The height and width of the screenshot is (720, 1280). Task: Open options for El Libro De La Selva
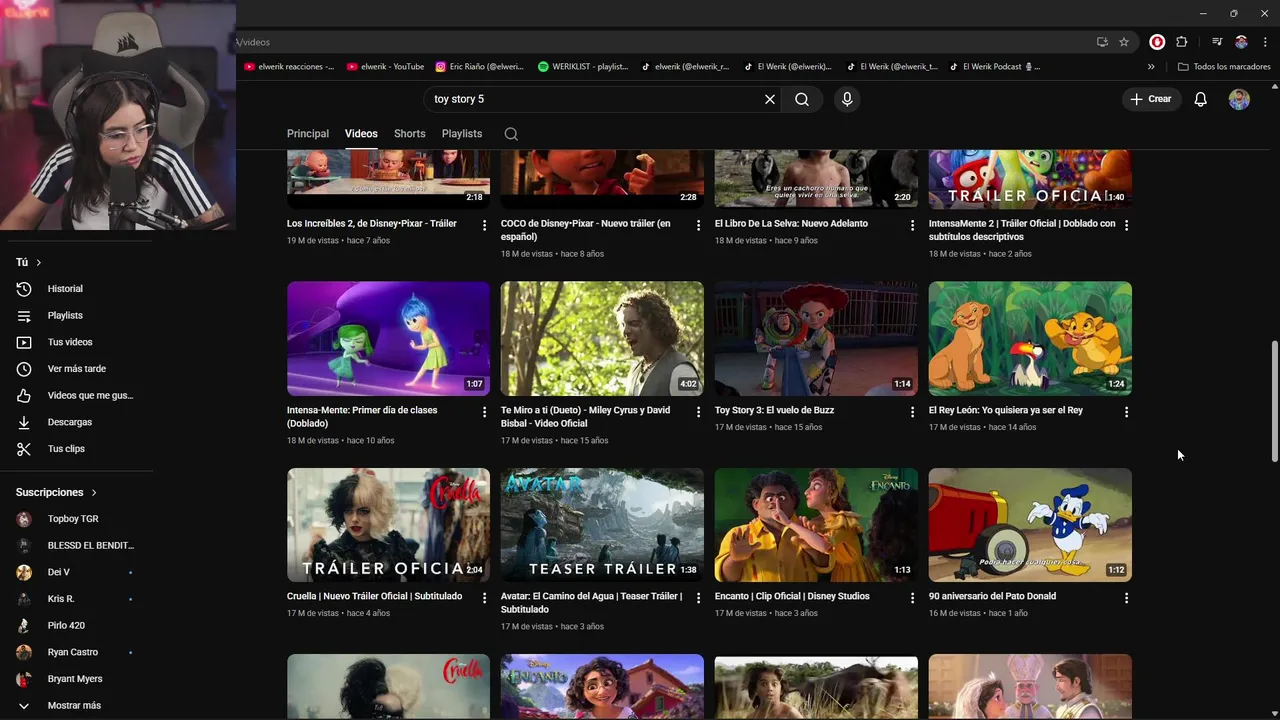coord(912,225)
